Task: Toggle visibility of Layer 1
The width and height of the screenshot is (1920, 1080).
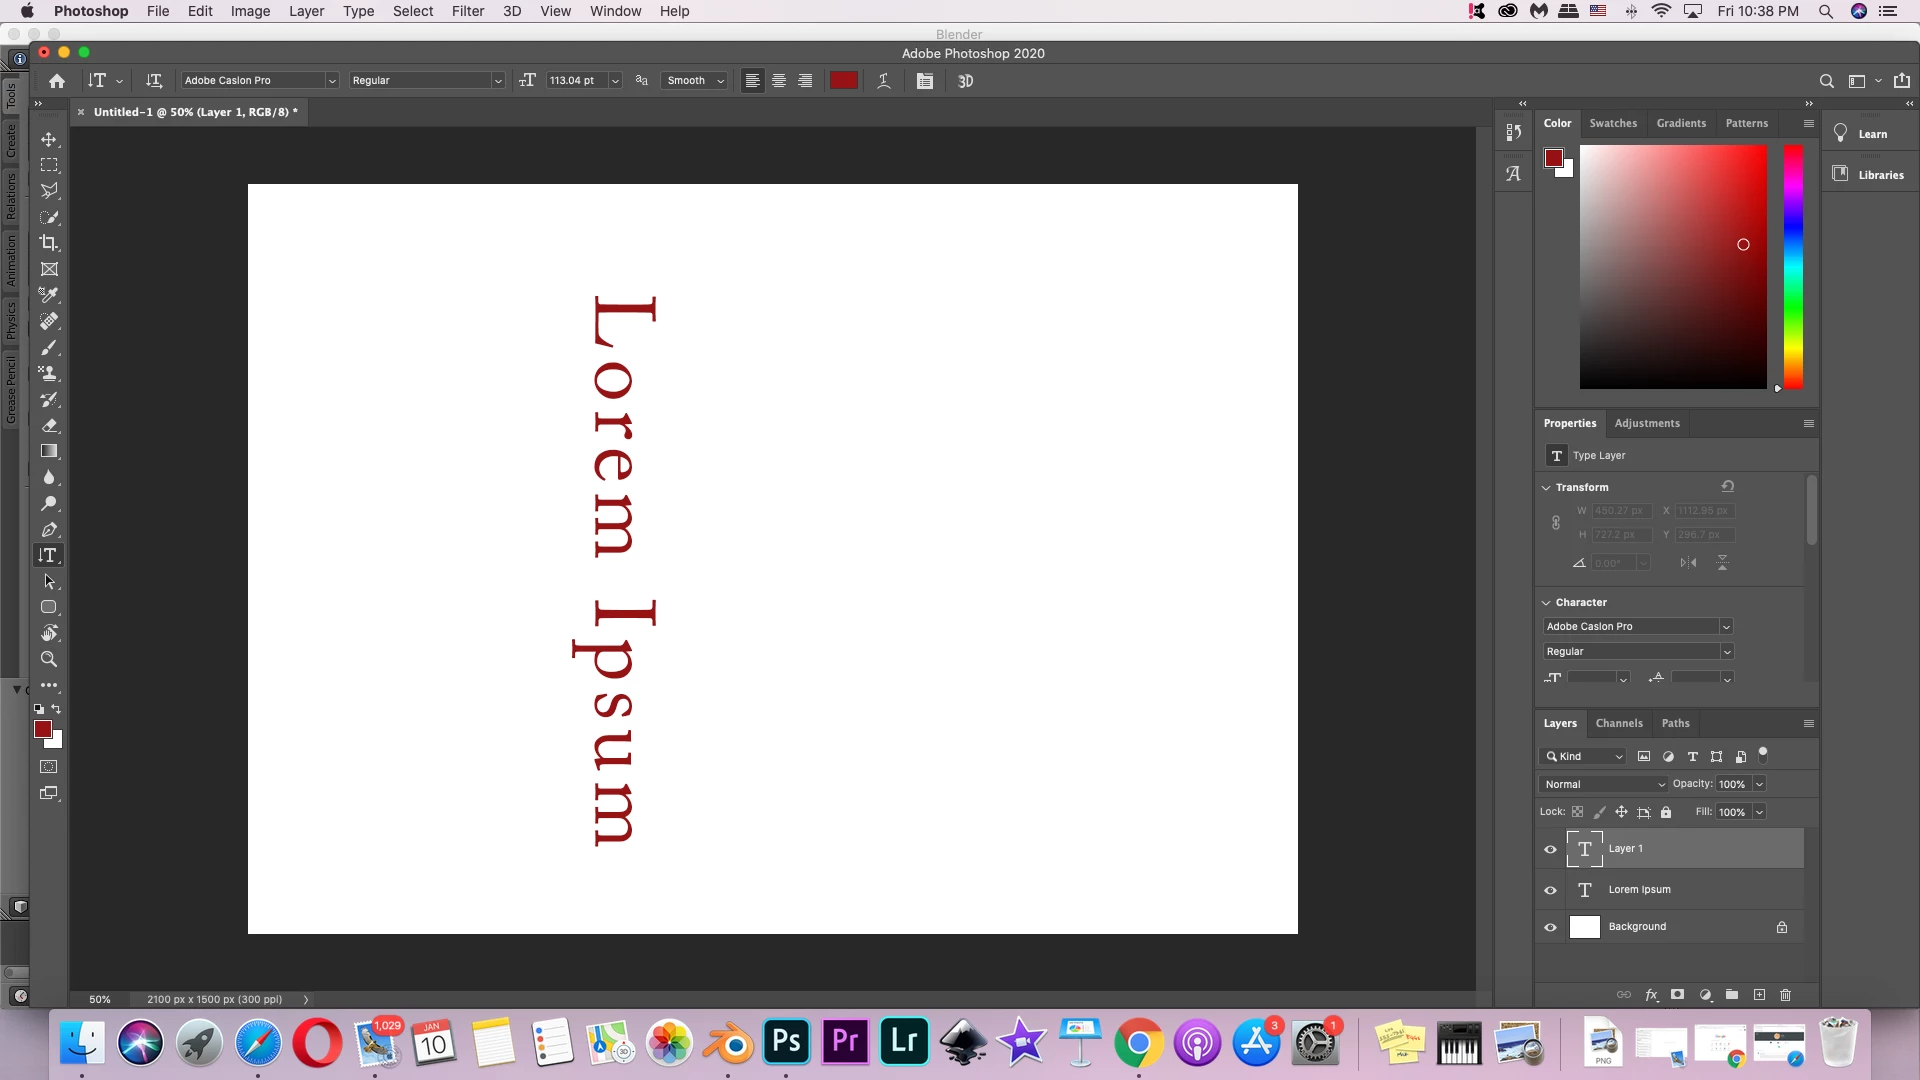Action: coord(1550,849)
